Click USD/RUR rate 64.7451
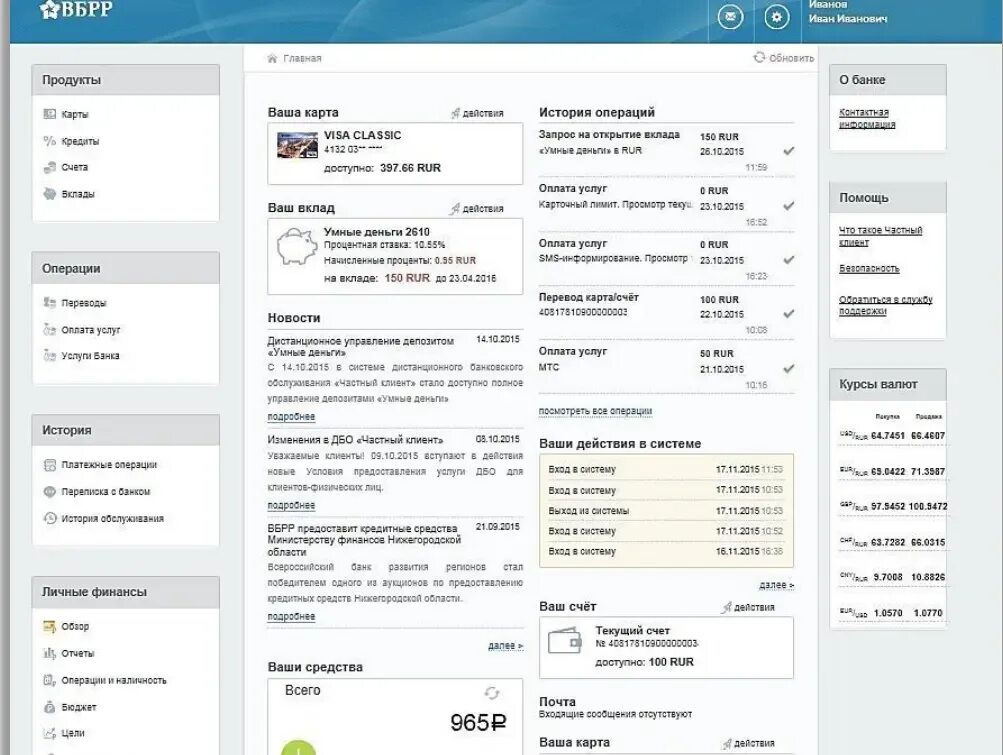Image resolution: width=1003 pixels, height=755 pixels. [x=888, y=436]
